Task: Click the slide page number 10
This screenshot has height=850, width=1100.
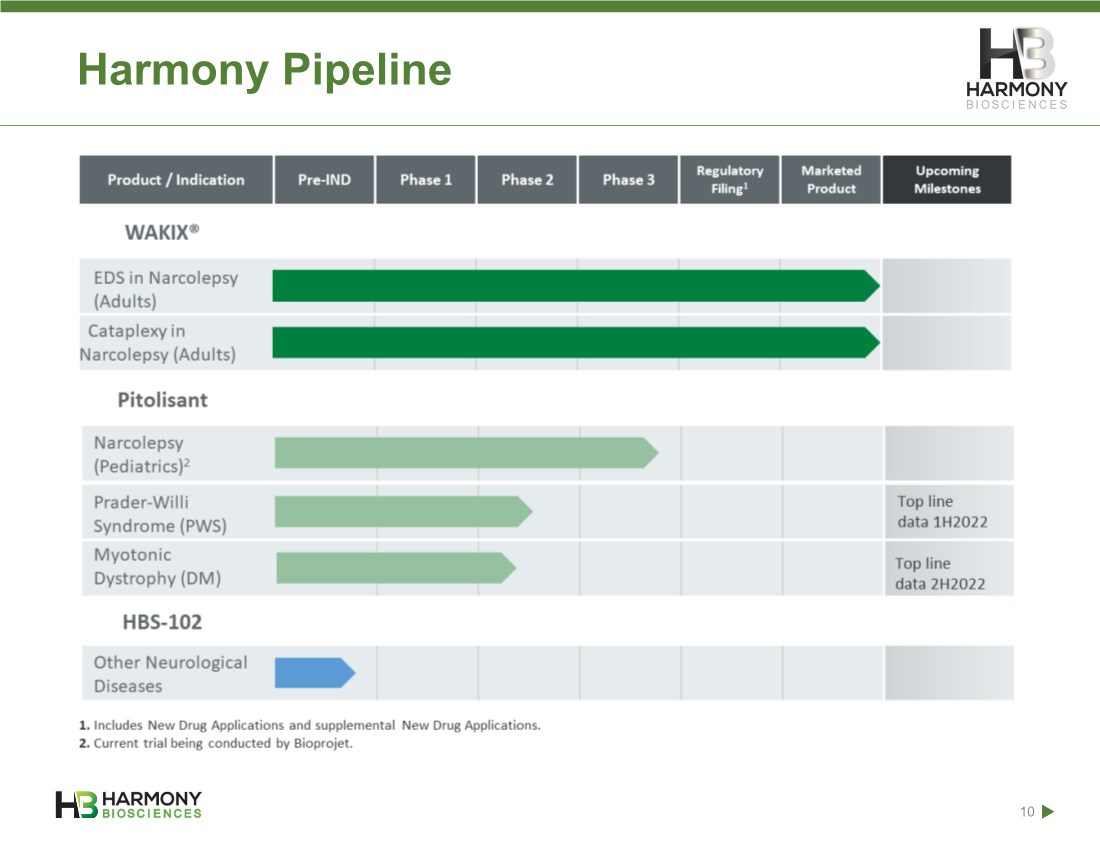Action: 1027,811
